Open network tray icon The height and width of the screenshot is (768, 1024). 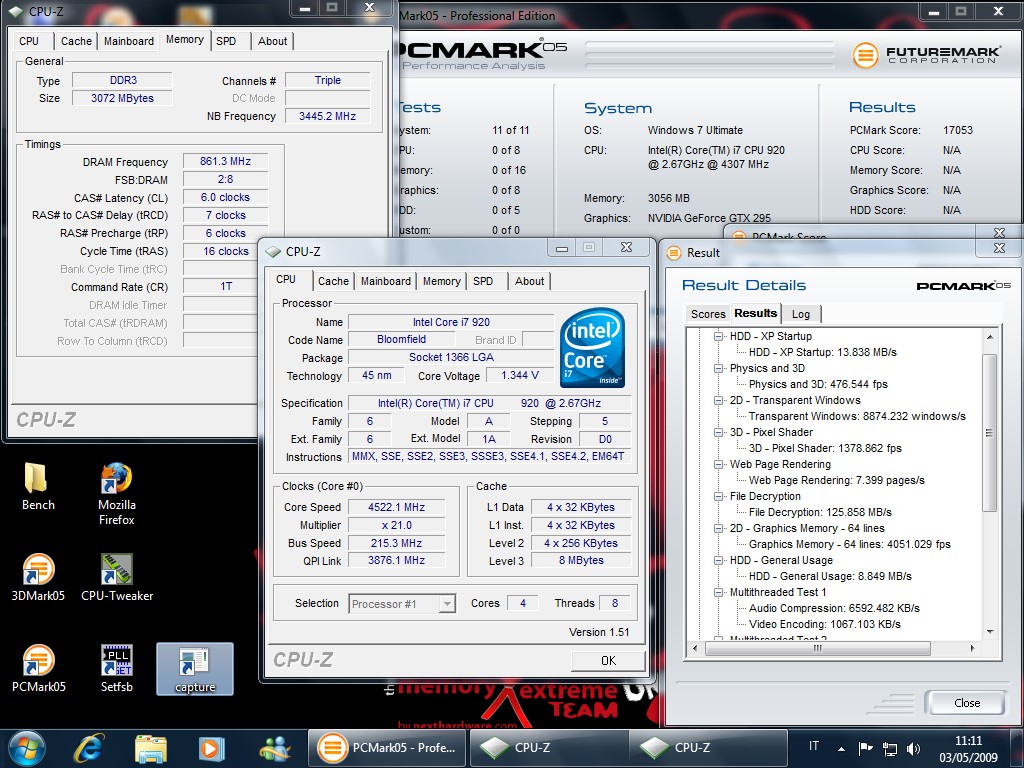tap(889, 748)
